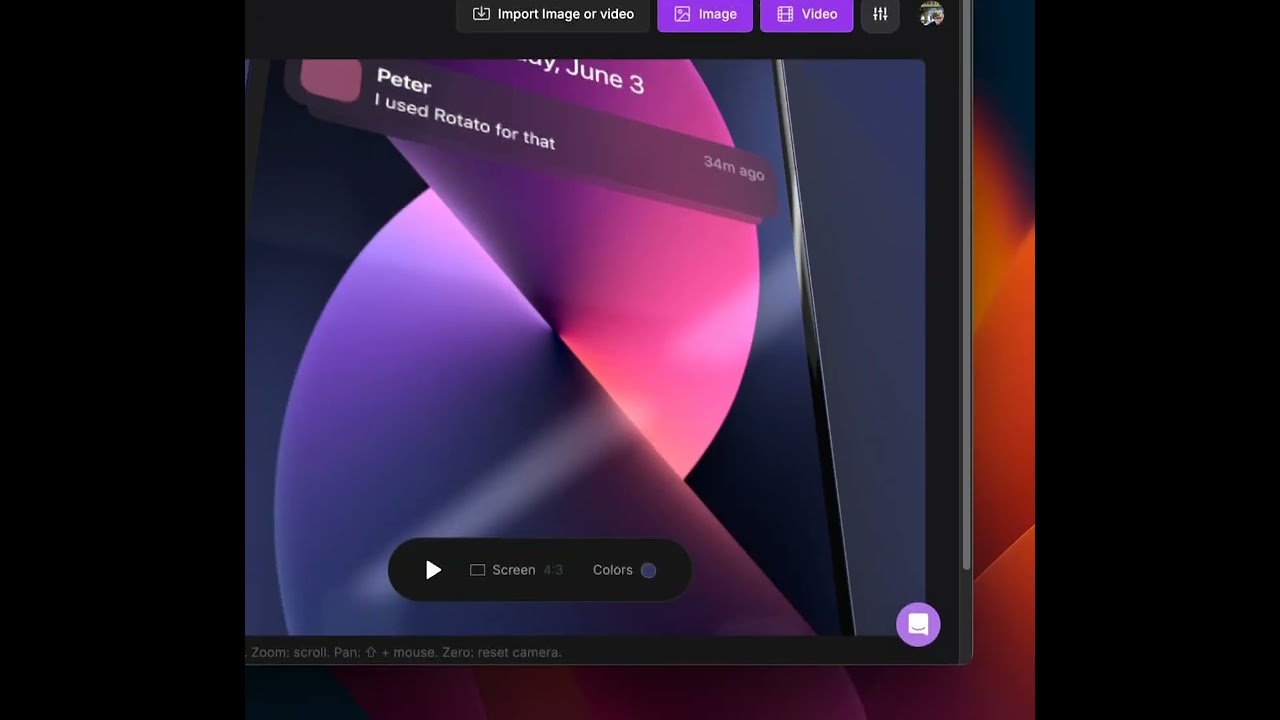Click the vertical scrollbar of the app window
This screenshot has height=720, width=1280.
pos(967,285)
